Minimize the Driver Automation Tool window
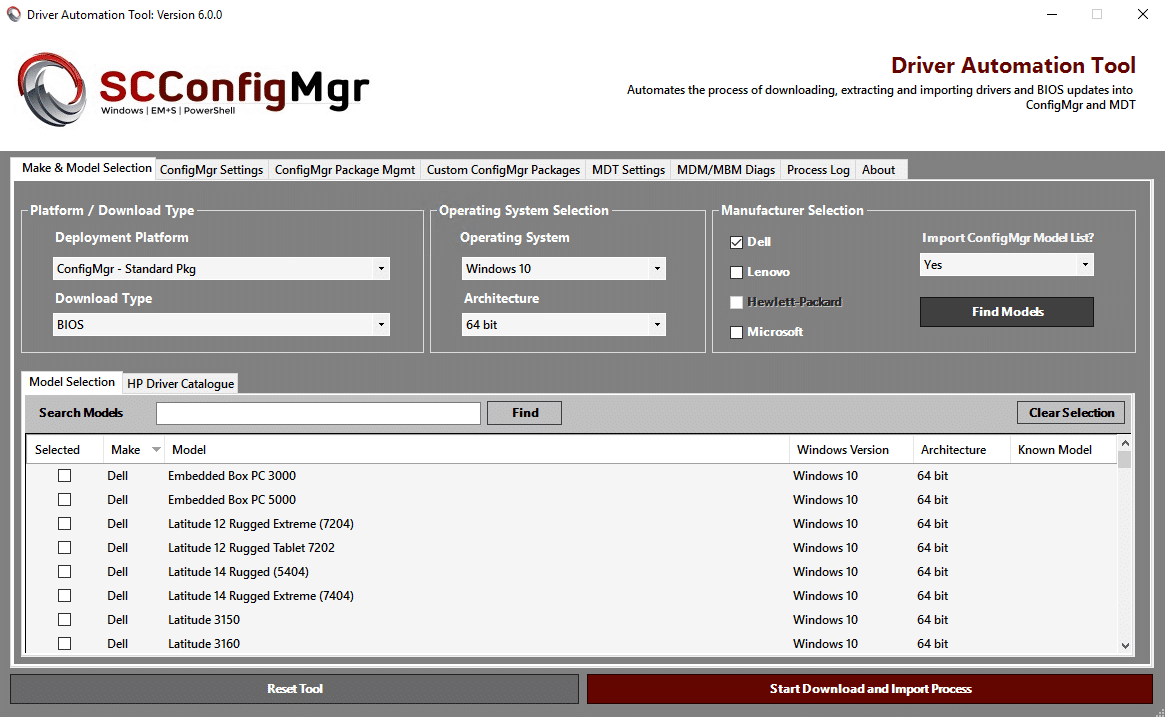Screen dimensions: 1165x717 pos(1051,15)
